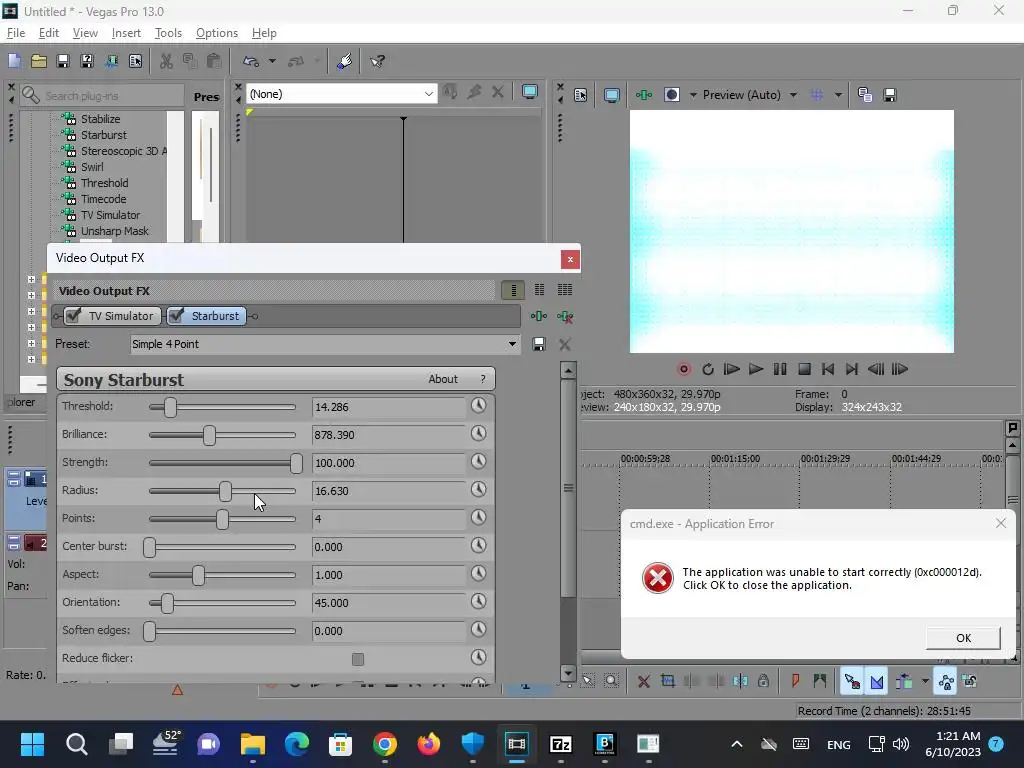Toggle Split Screen View icon
The height and width of the screenshot is (768, 1024).
tap(671, 95)
